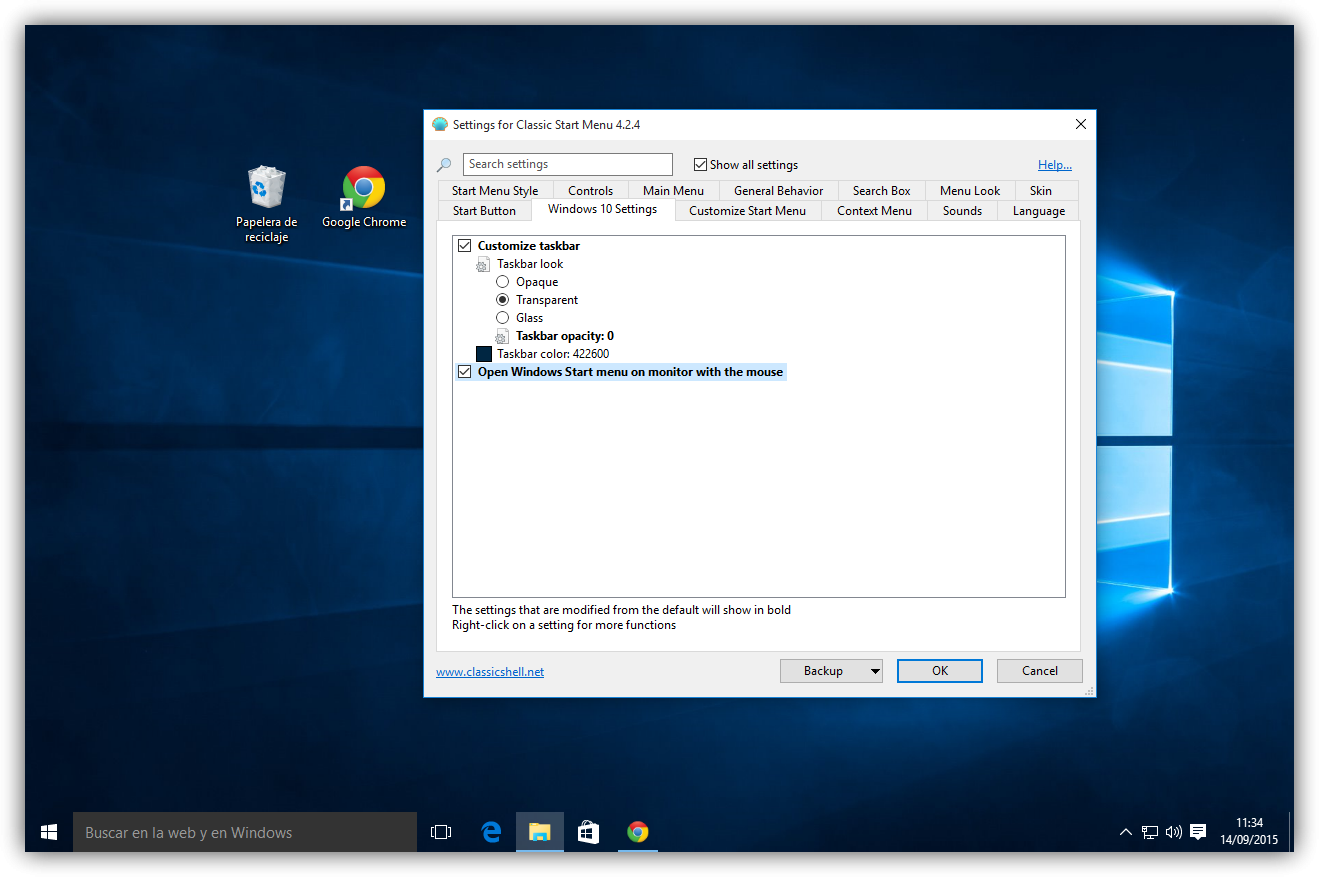
Task: Open the Backup dropdown button
Action: (x=831, y=671)
